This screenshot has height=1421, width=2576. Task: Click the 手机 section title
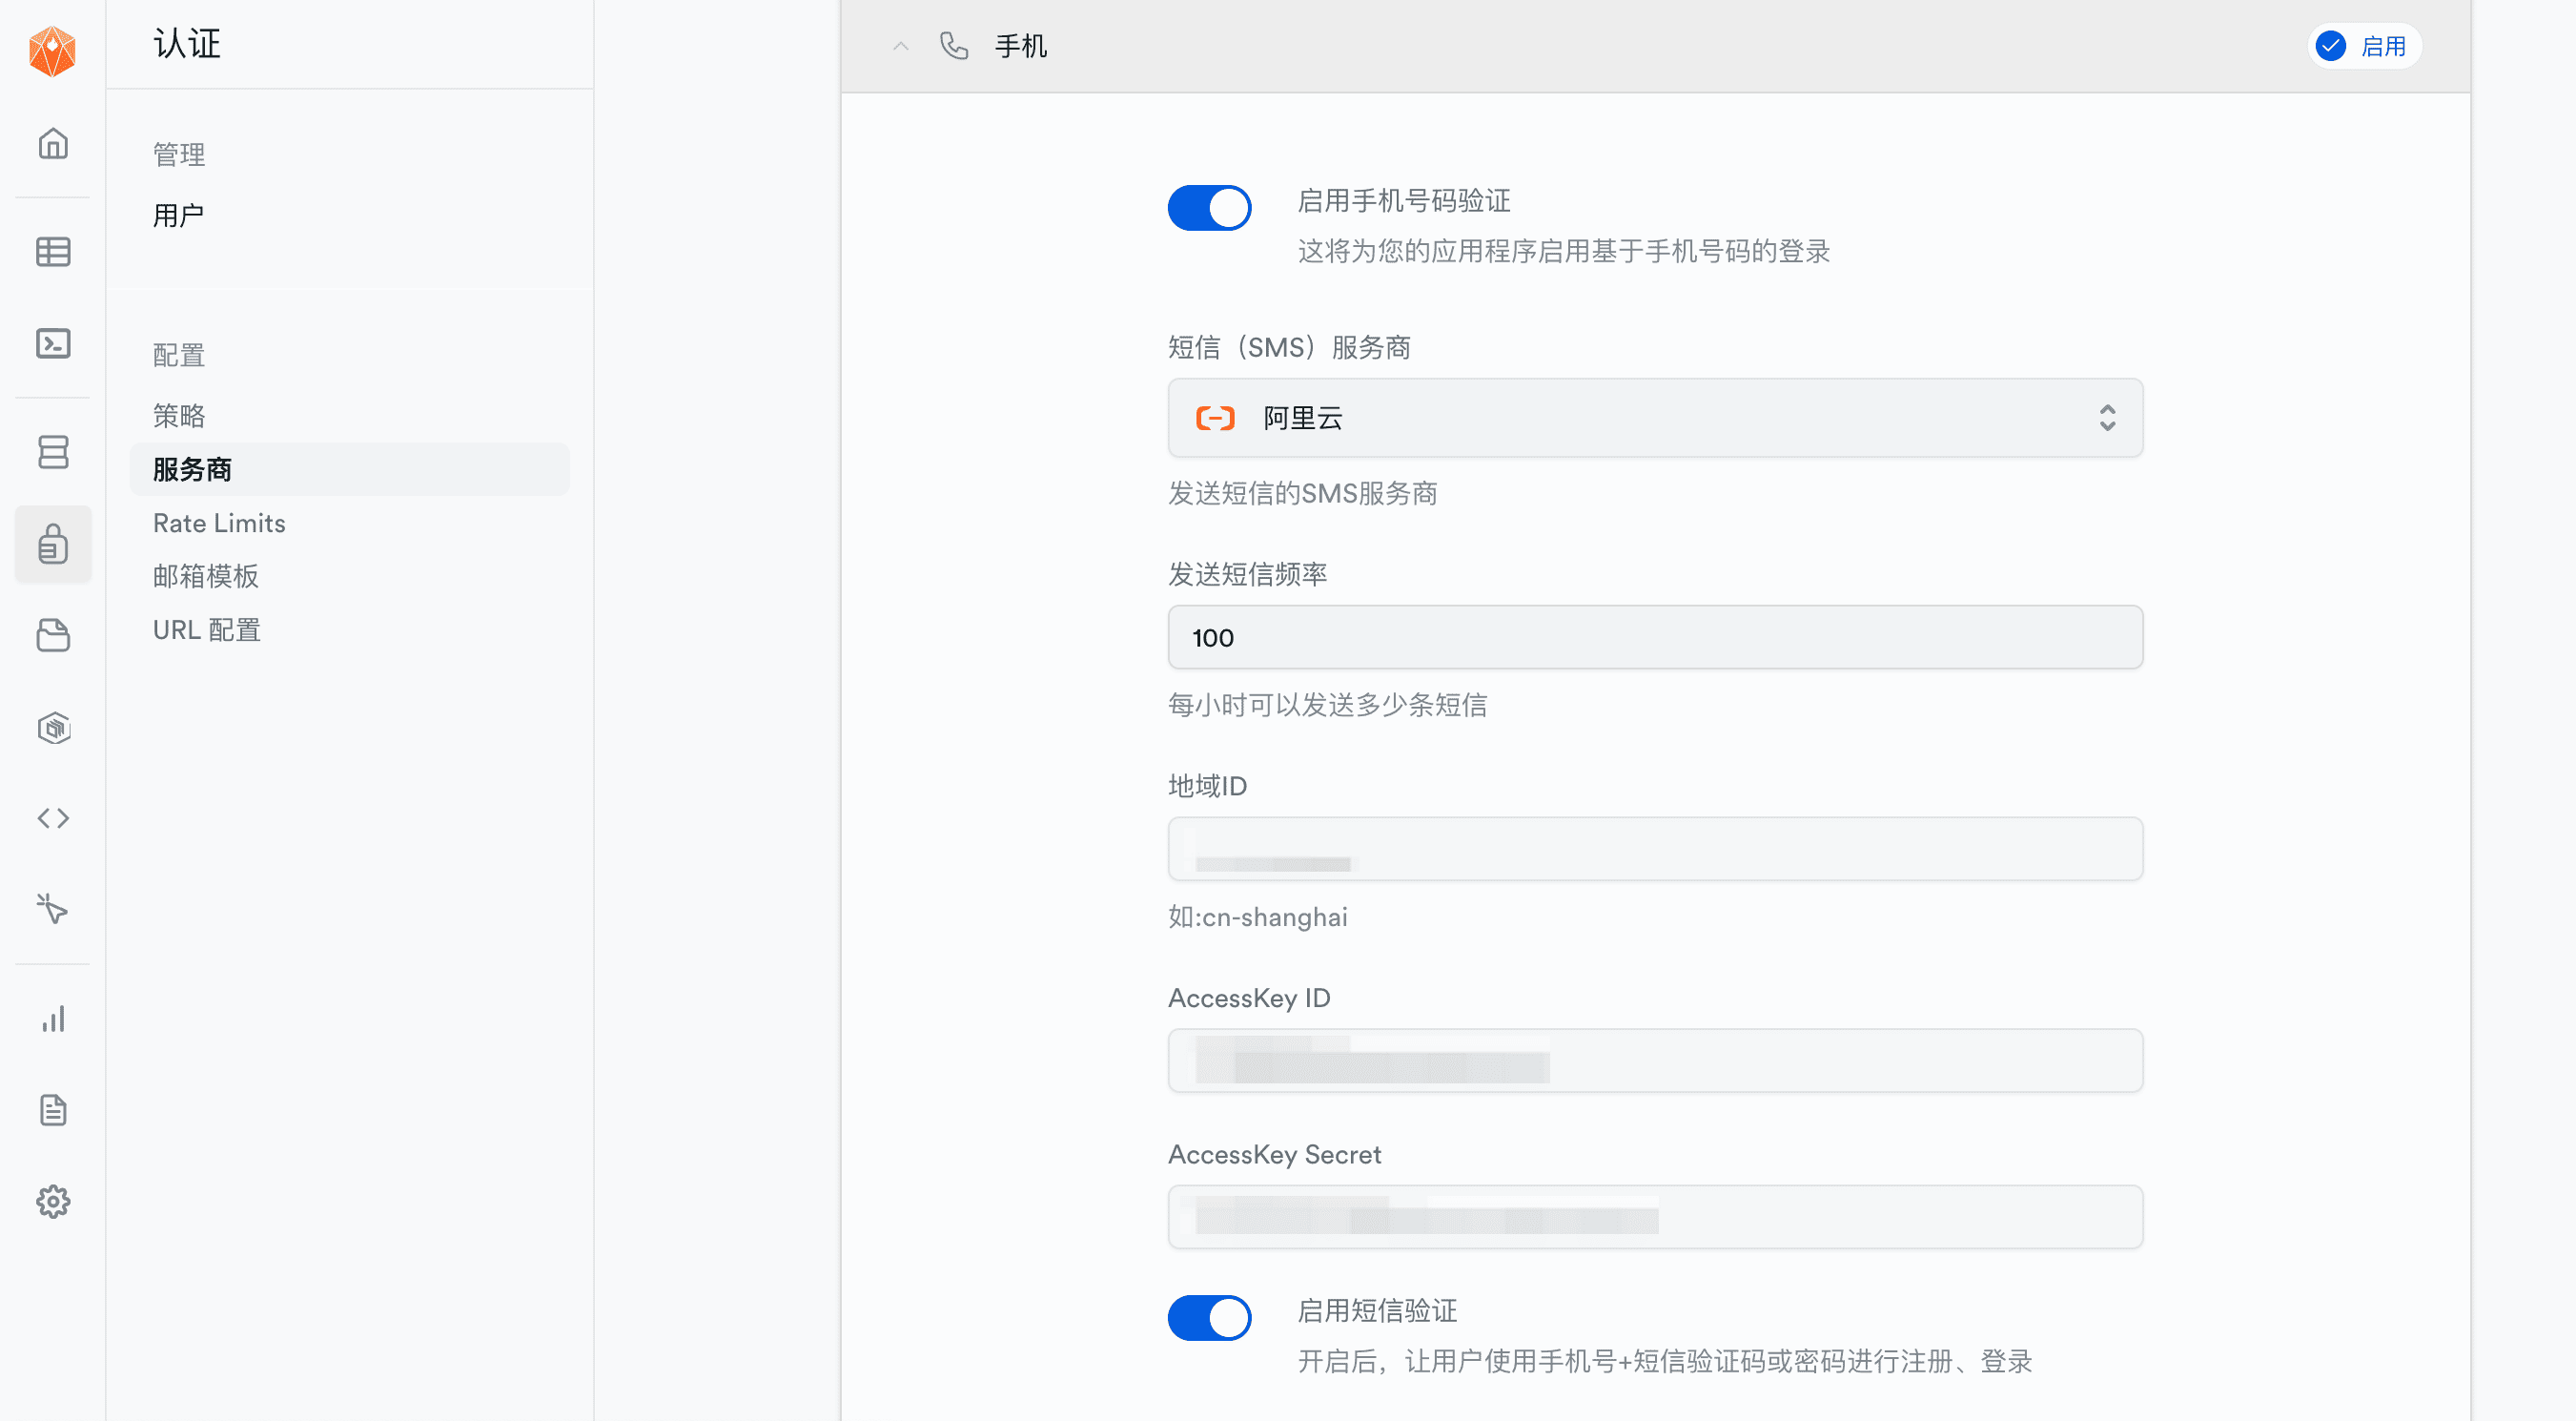click(1020, 46)
